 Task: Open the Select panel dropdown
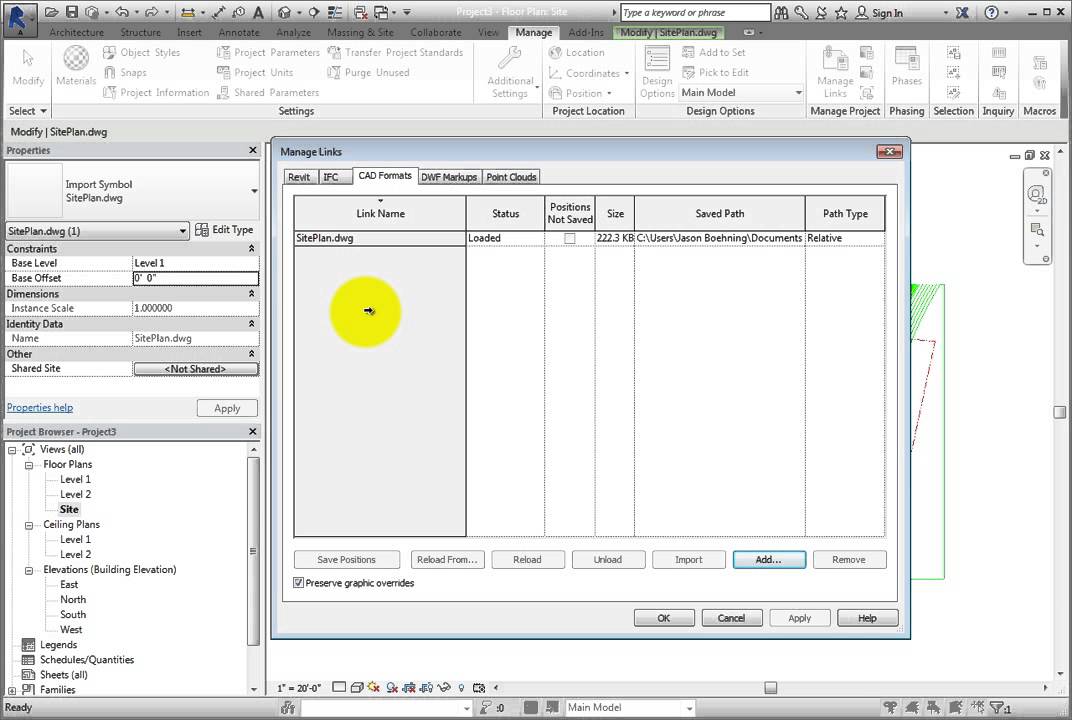click(x=28, y=111)
